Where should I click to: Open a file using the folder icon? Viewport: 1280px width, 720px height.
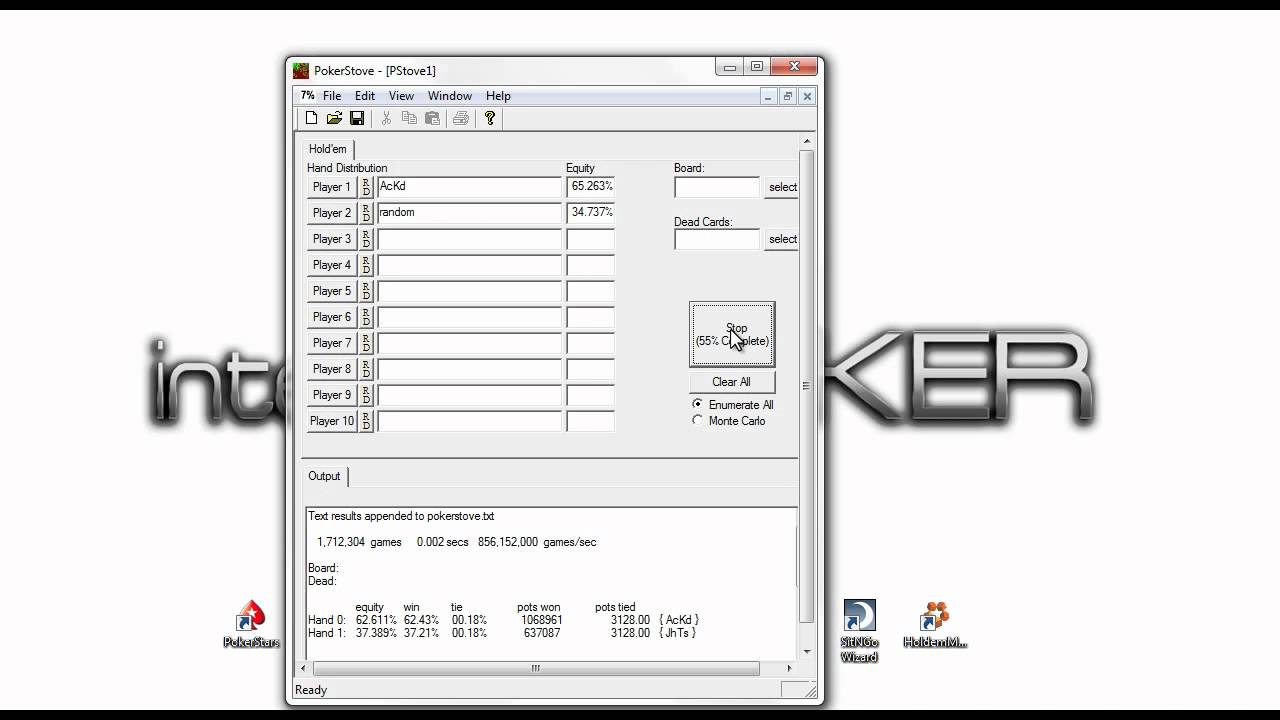(334, 118)
